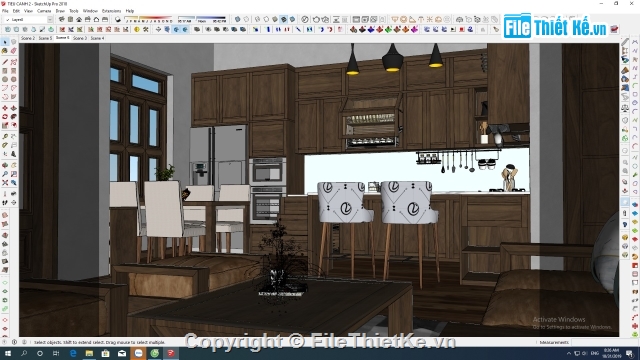Image resolution: width=640 pixels, height=360 pixels.
Task: Select the Tape Measure tool
Action: [5, 137]
